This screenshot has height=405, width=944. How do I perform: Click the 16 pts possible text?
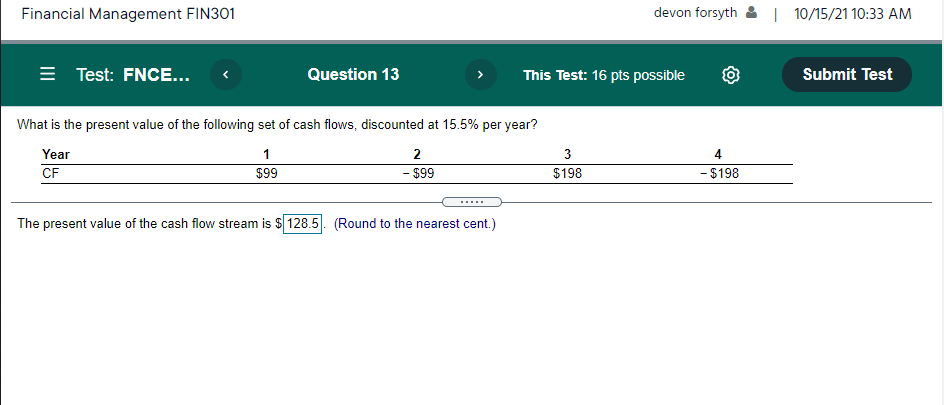pos(638,75)
